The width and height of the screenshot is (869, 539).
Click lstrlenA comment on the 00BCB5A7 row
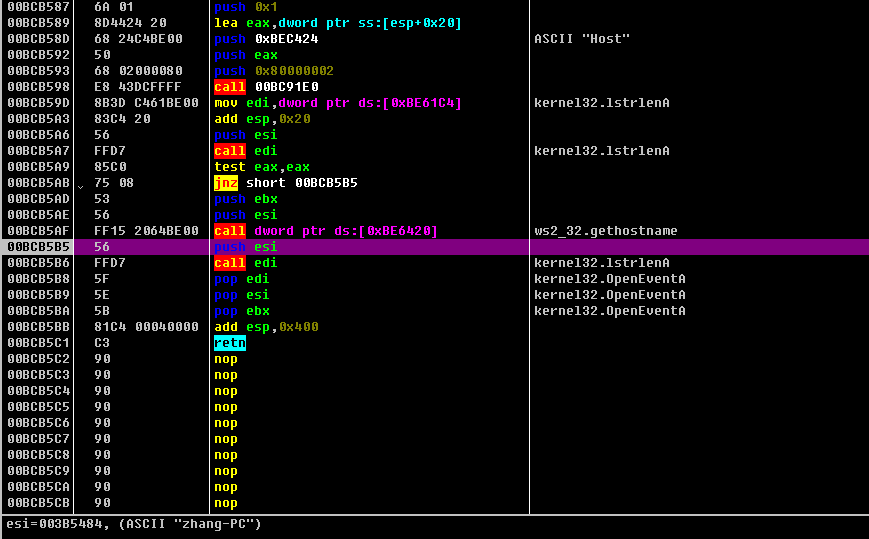click(602, 151)
